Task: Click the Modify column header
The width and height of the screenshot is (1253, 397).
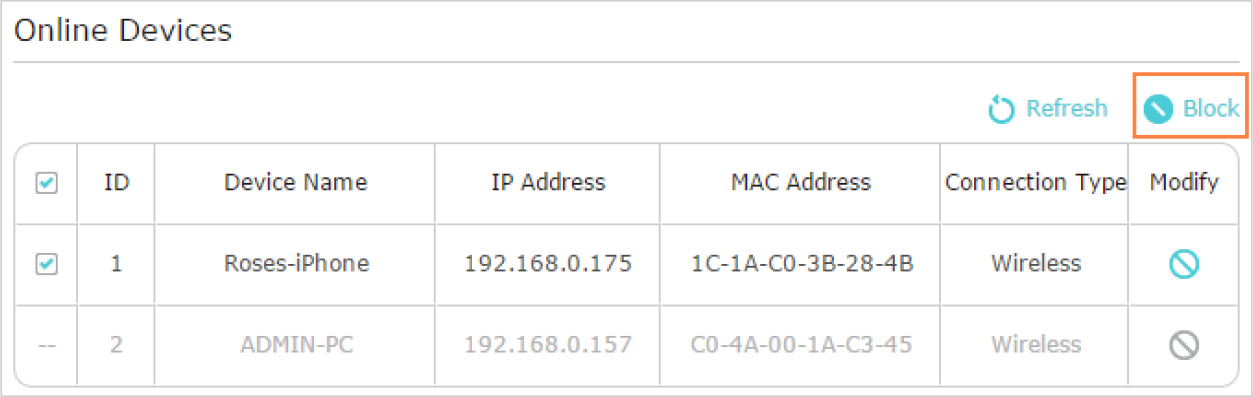Action: pos(1184,183)
